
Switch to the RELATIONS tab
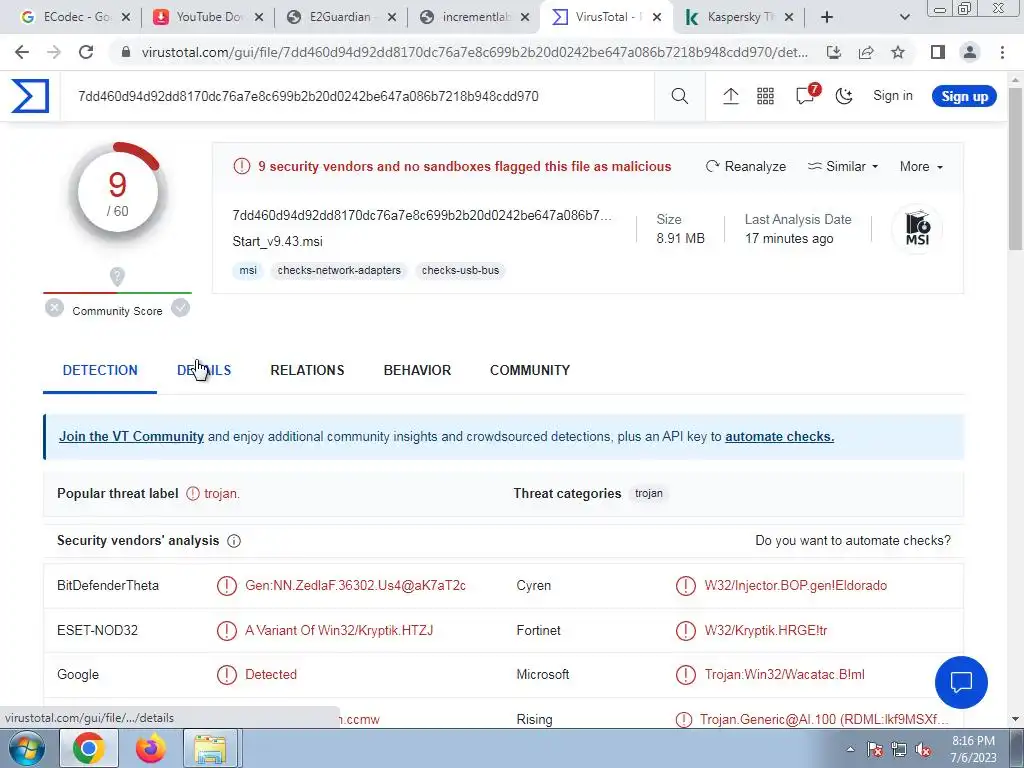pos(307,370)
